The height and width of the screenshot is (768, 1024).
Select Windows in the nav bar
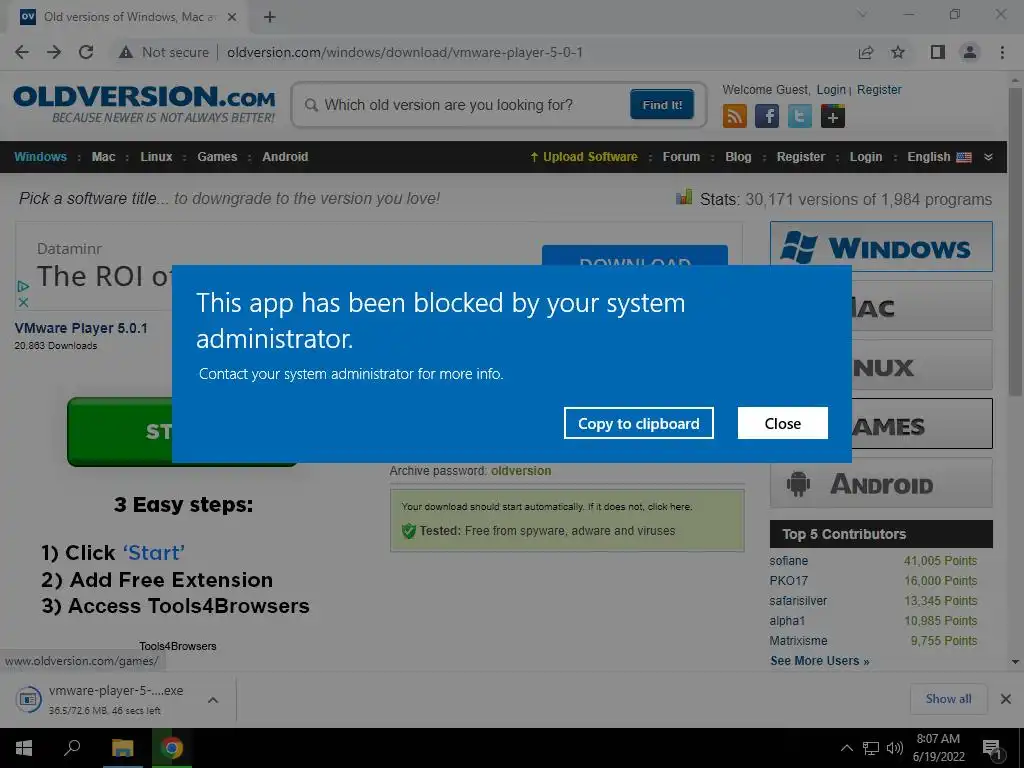coord(40,157)
